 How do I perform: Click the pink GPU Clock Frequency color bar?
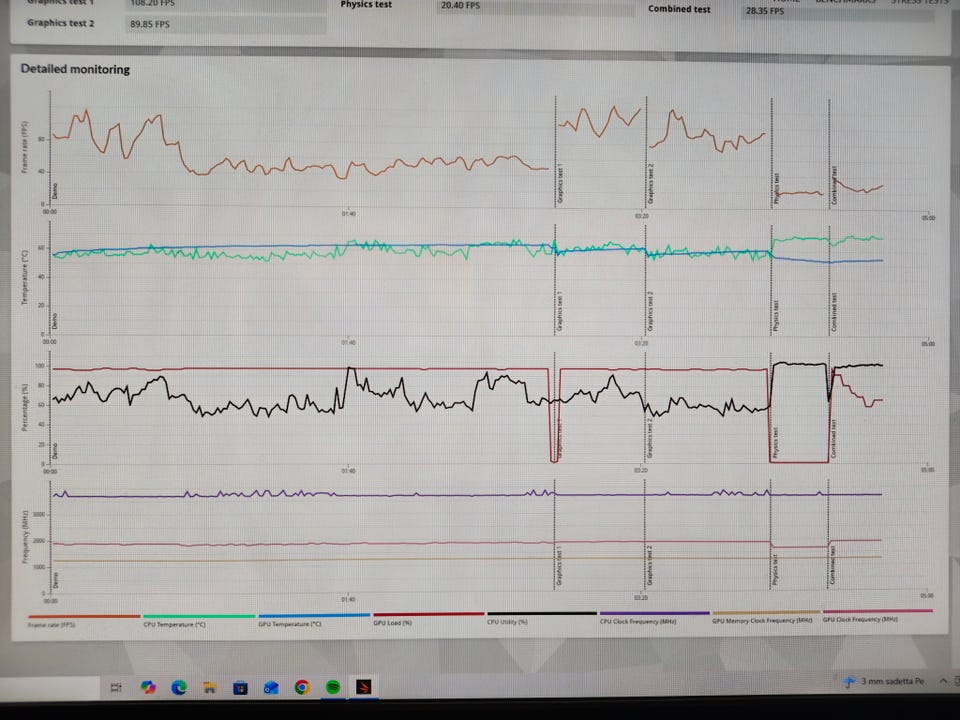(x=878, y=611)
